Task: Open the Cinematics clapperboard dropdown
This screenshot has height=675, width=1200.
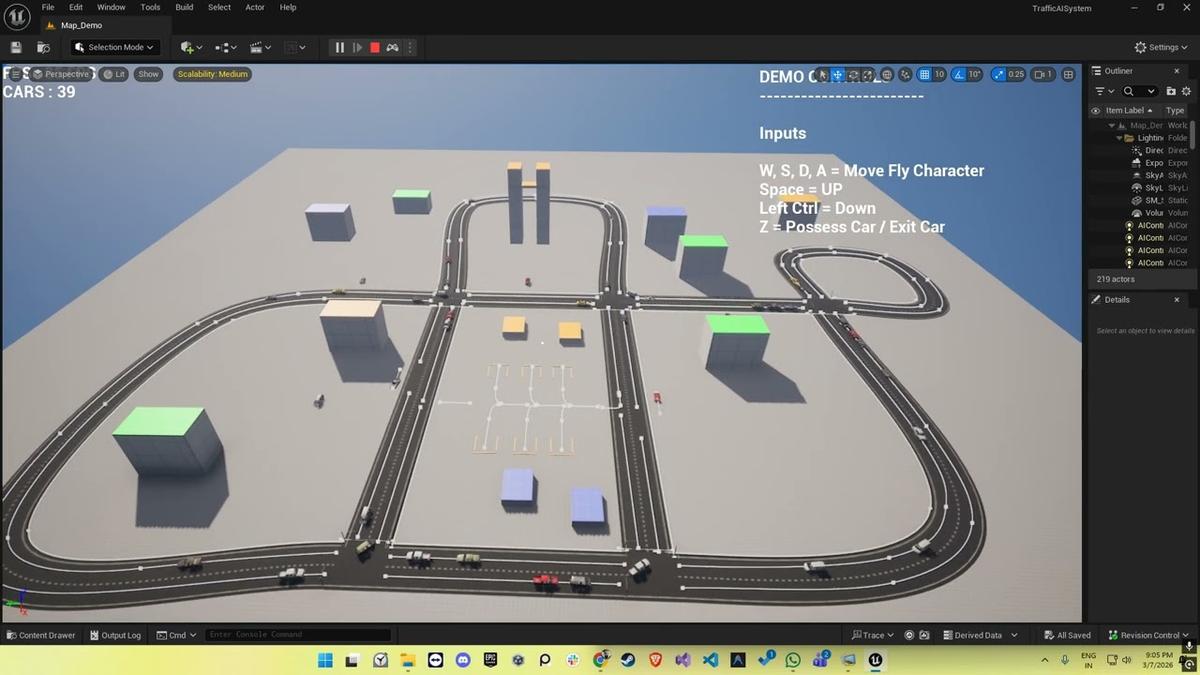Action: pos(261,47)
